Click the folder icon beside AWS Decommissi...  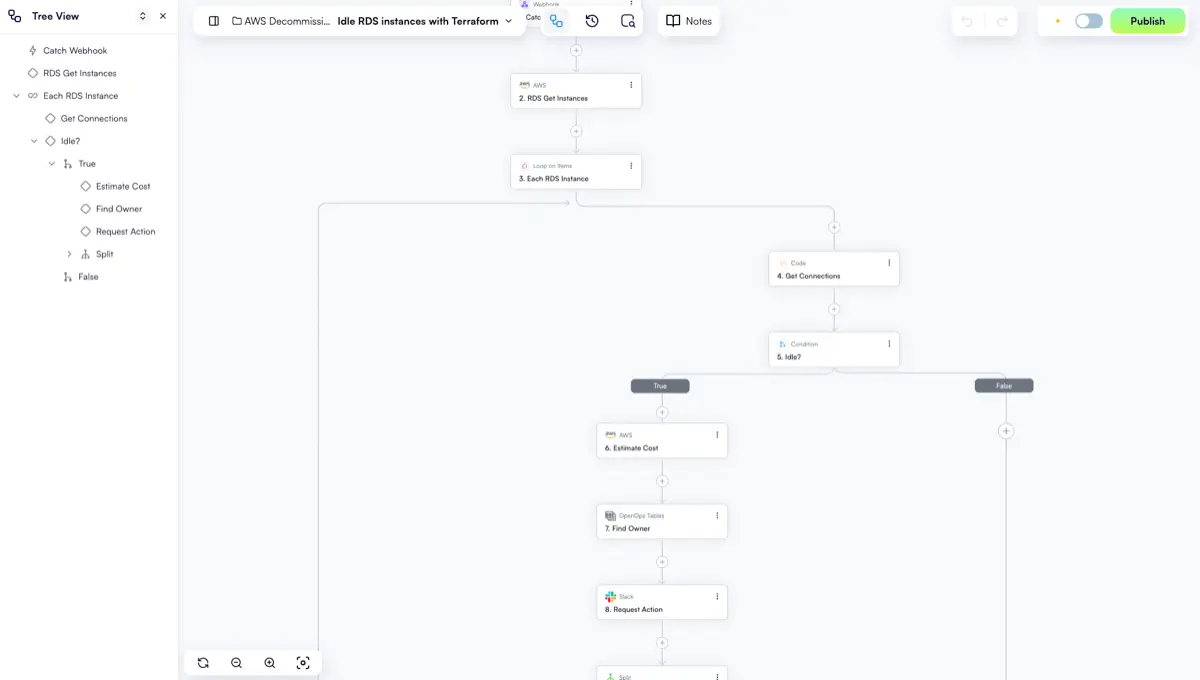[x=234, y=20]
